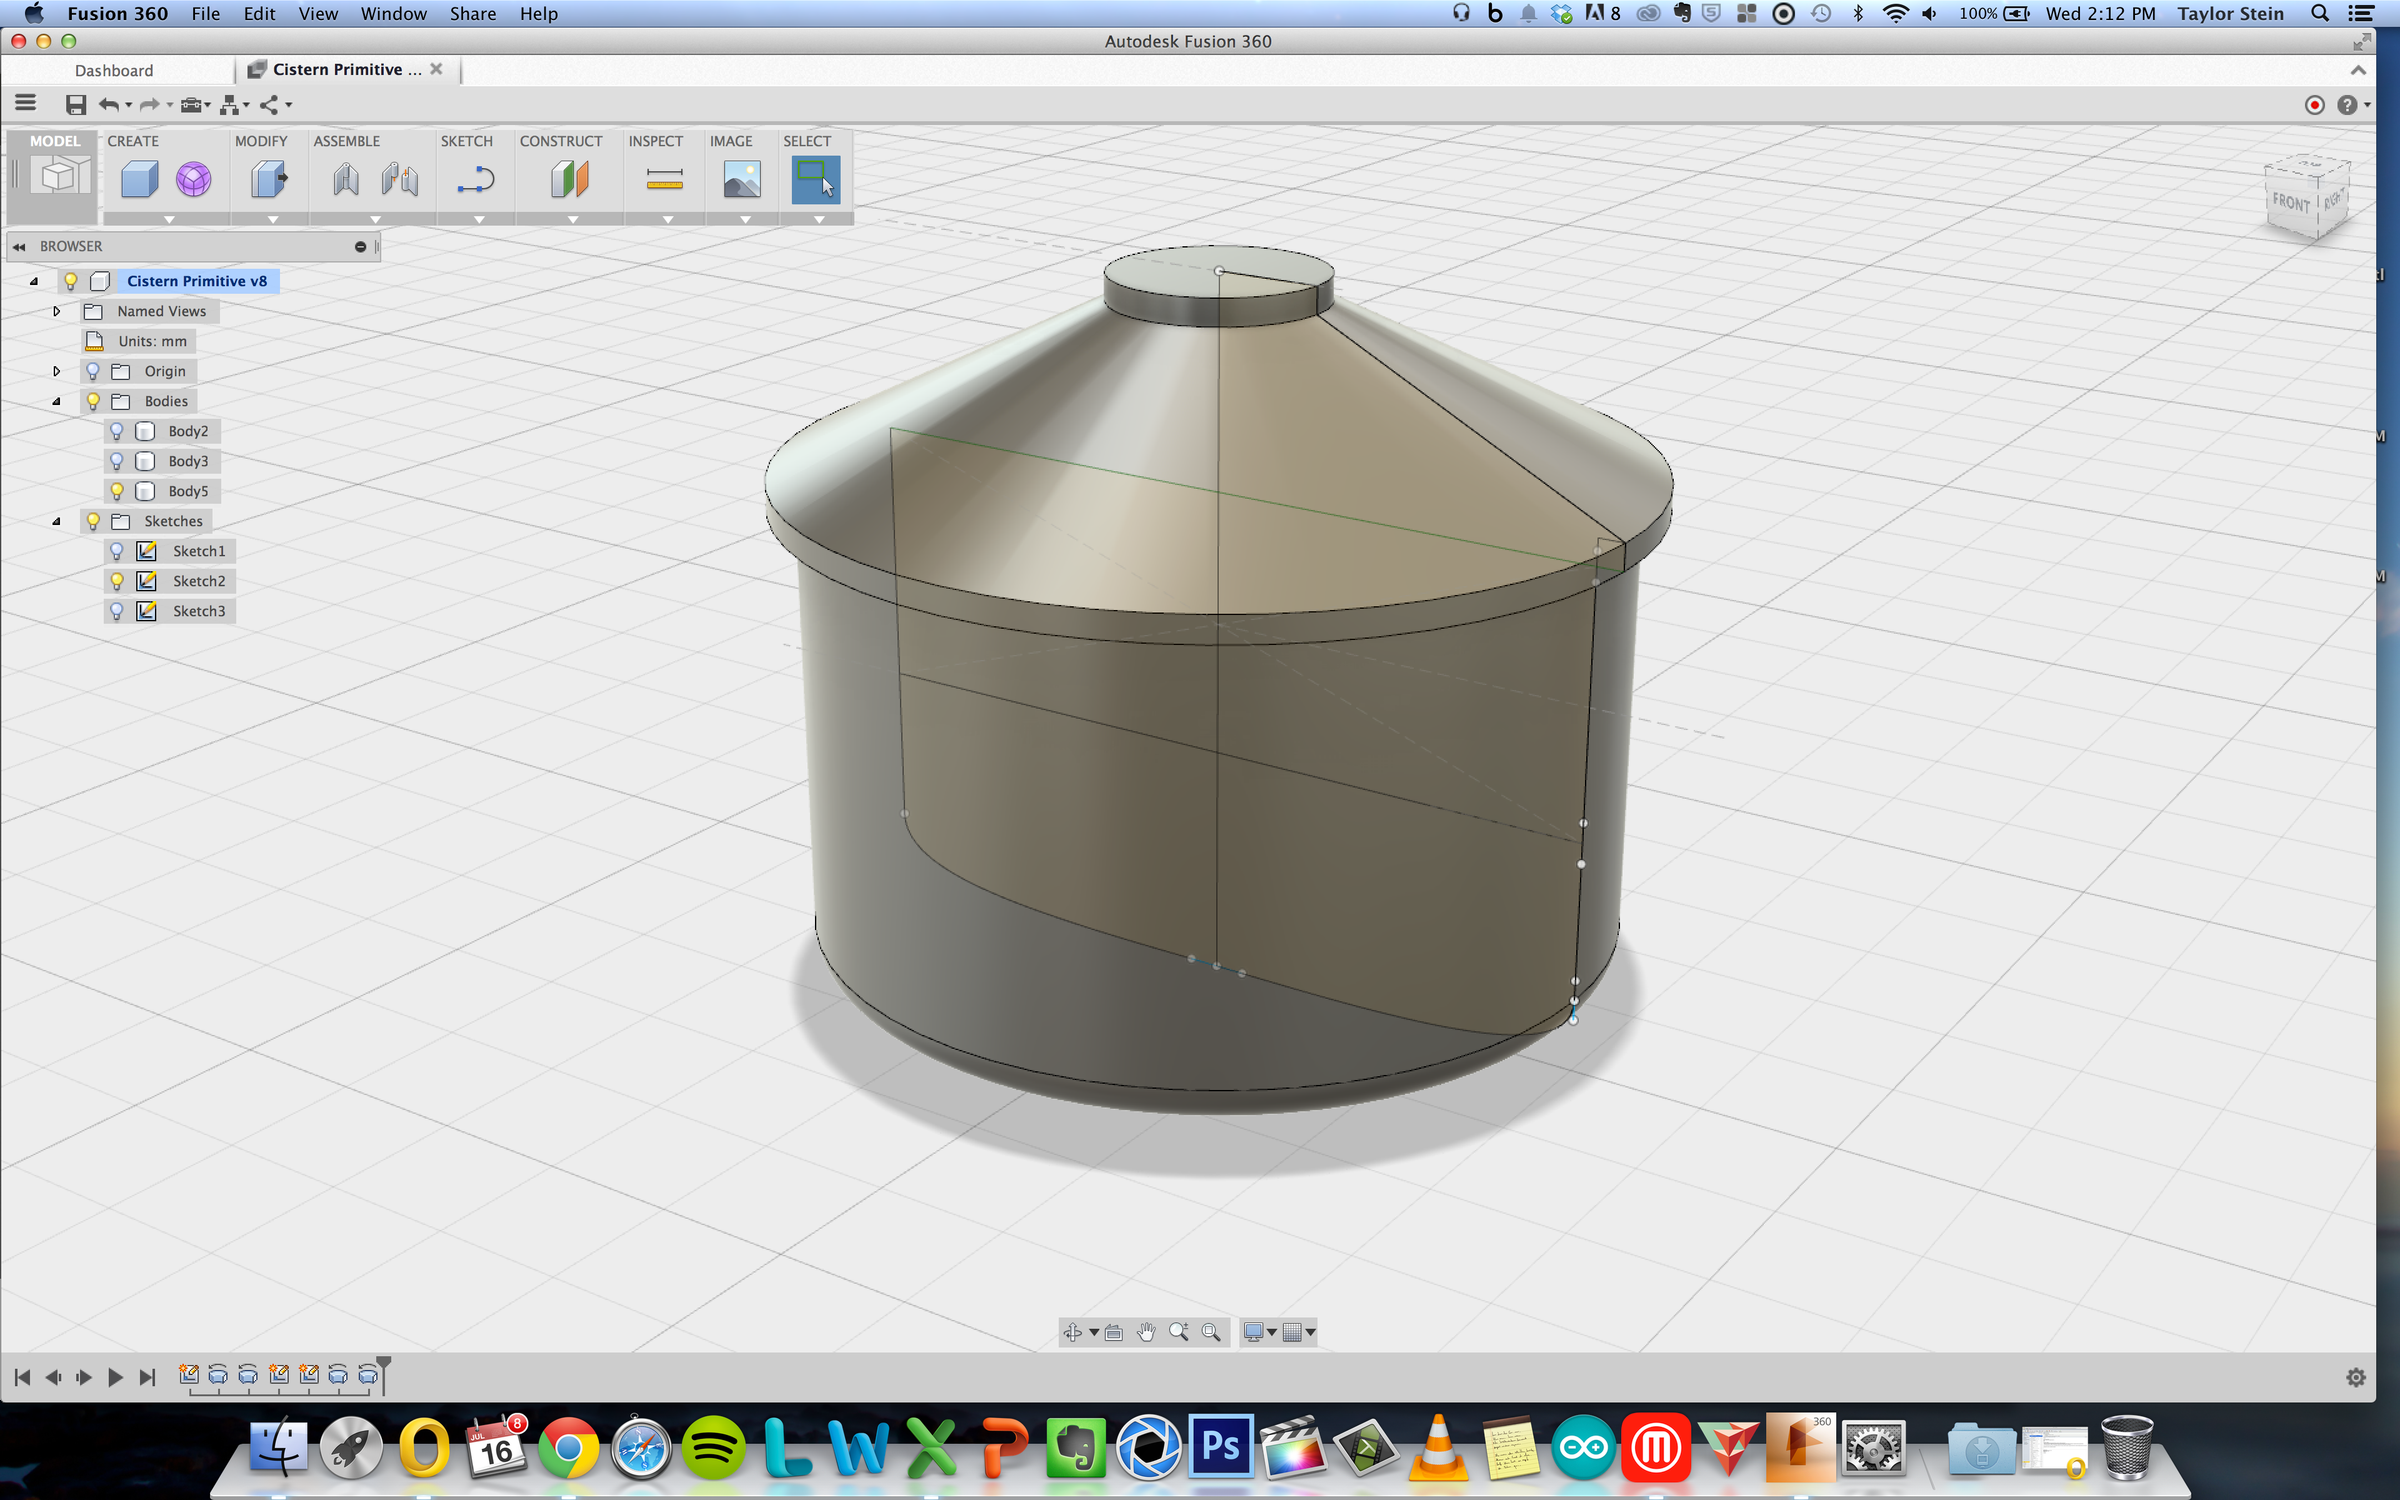Open the CREATE panel dropdown arrow

pos(169,220)
